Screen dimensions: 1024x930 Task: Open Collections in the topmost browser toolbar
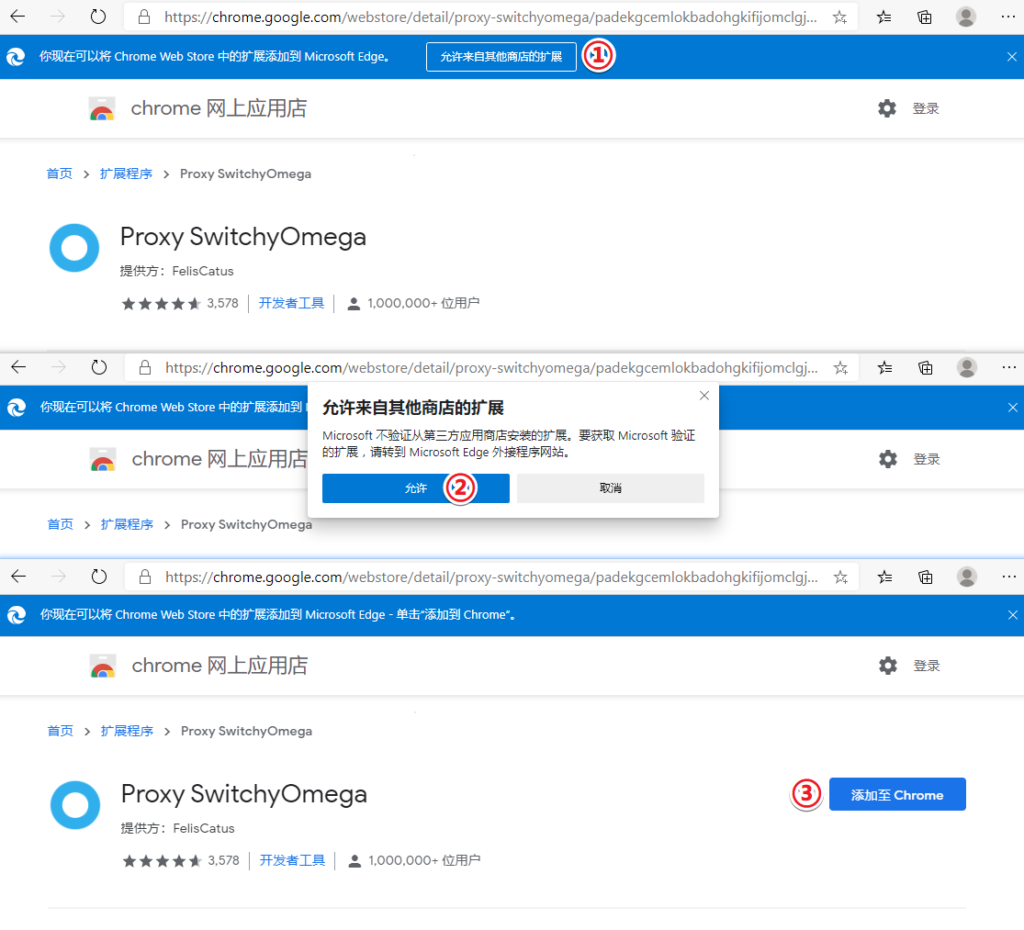pyautogui.click(x=925, y=17)
